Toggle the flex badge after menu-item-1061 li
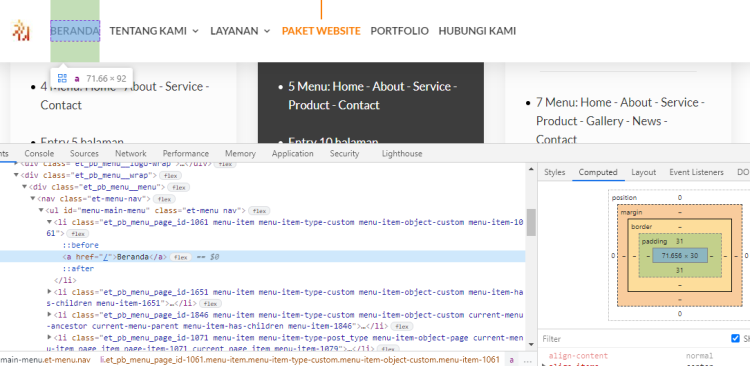Image resolution: width=750 pixels, height=366 pixels. (x=77, y=234)
